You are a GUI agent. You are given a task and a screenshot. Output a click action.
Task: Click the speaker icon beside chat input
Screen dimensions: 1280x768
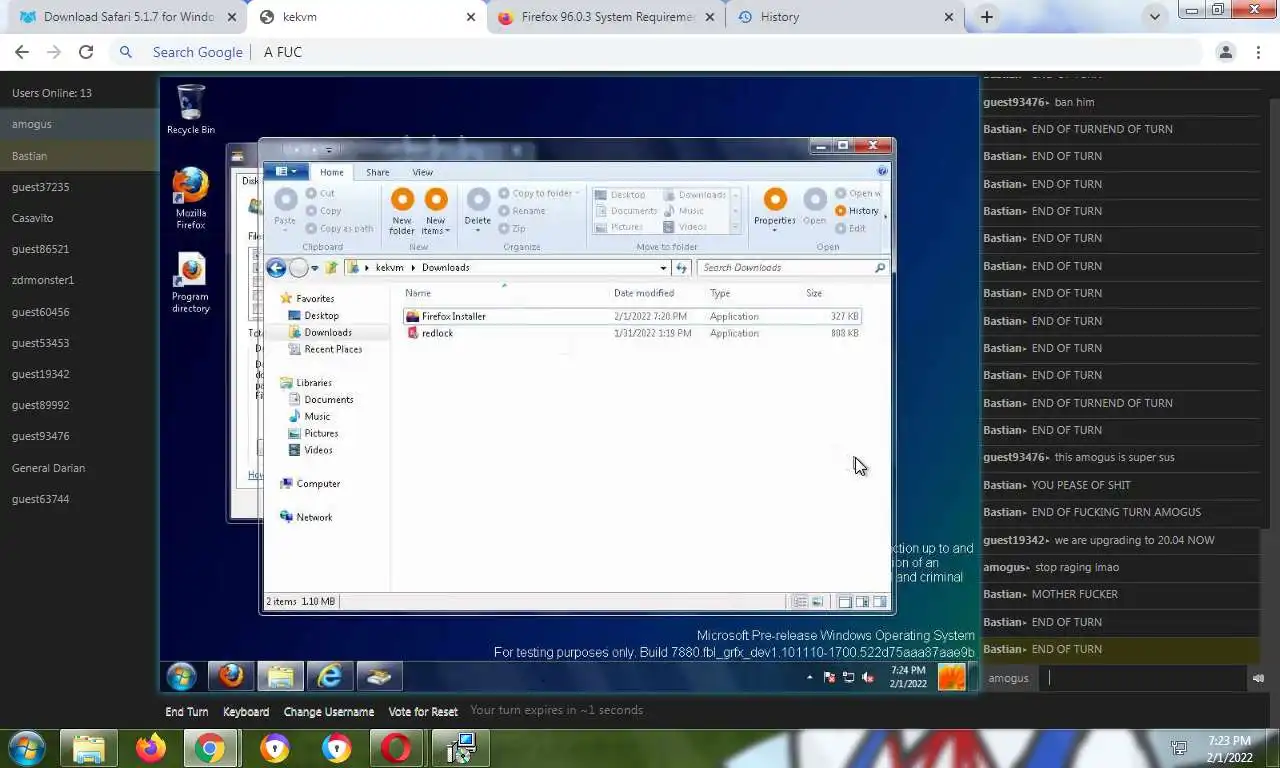point(1258,678)
